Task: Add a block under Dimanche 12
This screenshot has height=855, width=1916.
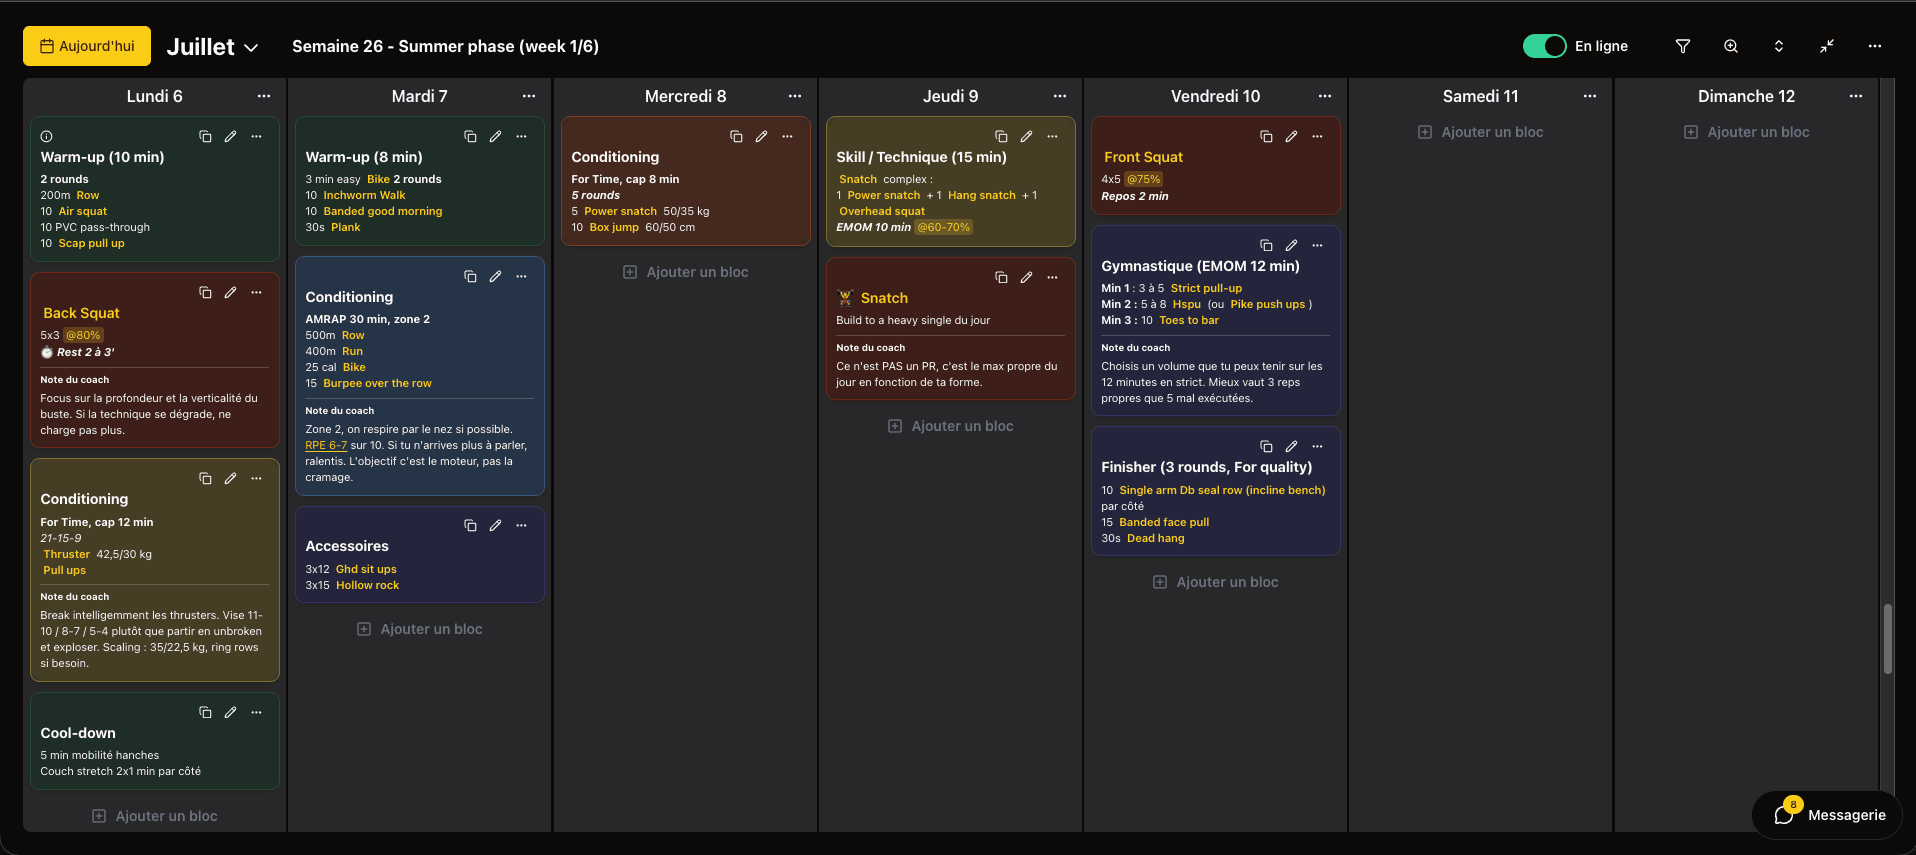Action: 1747,132
